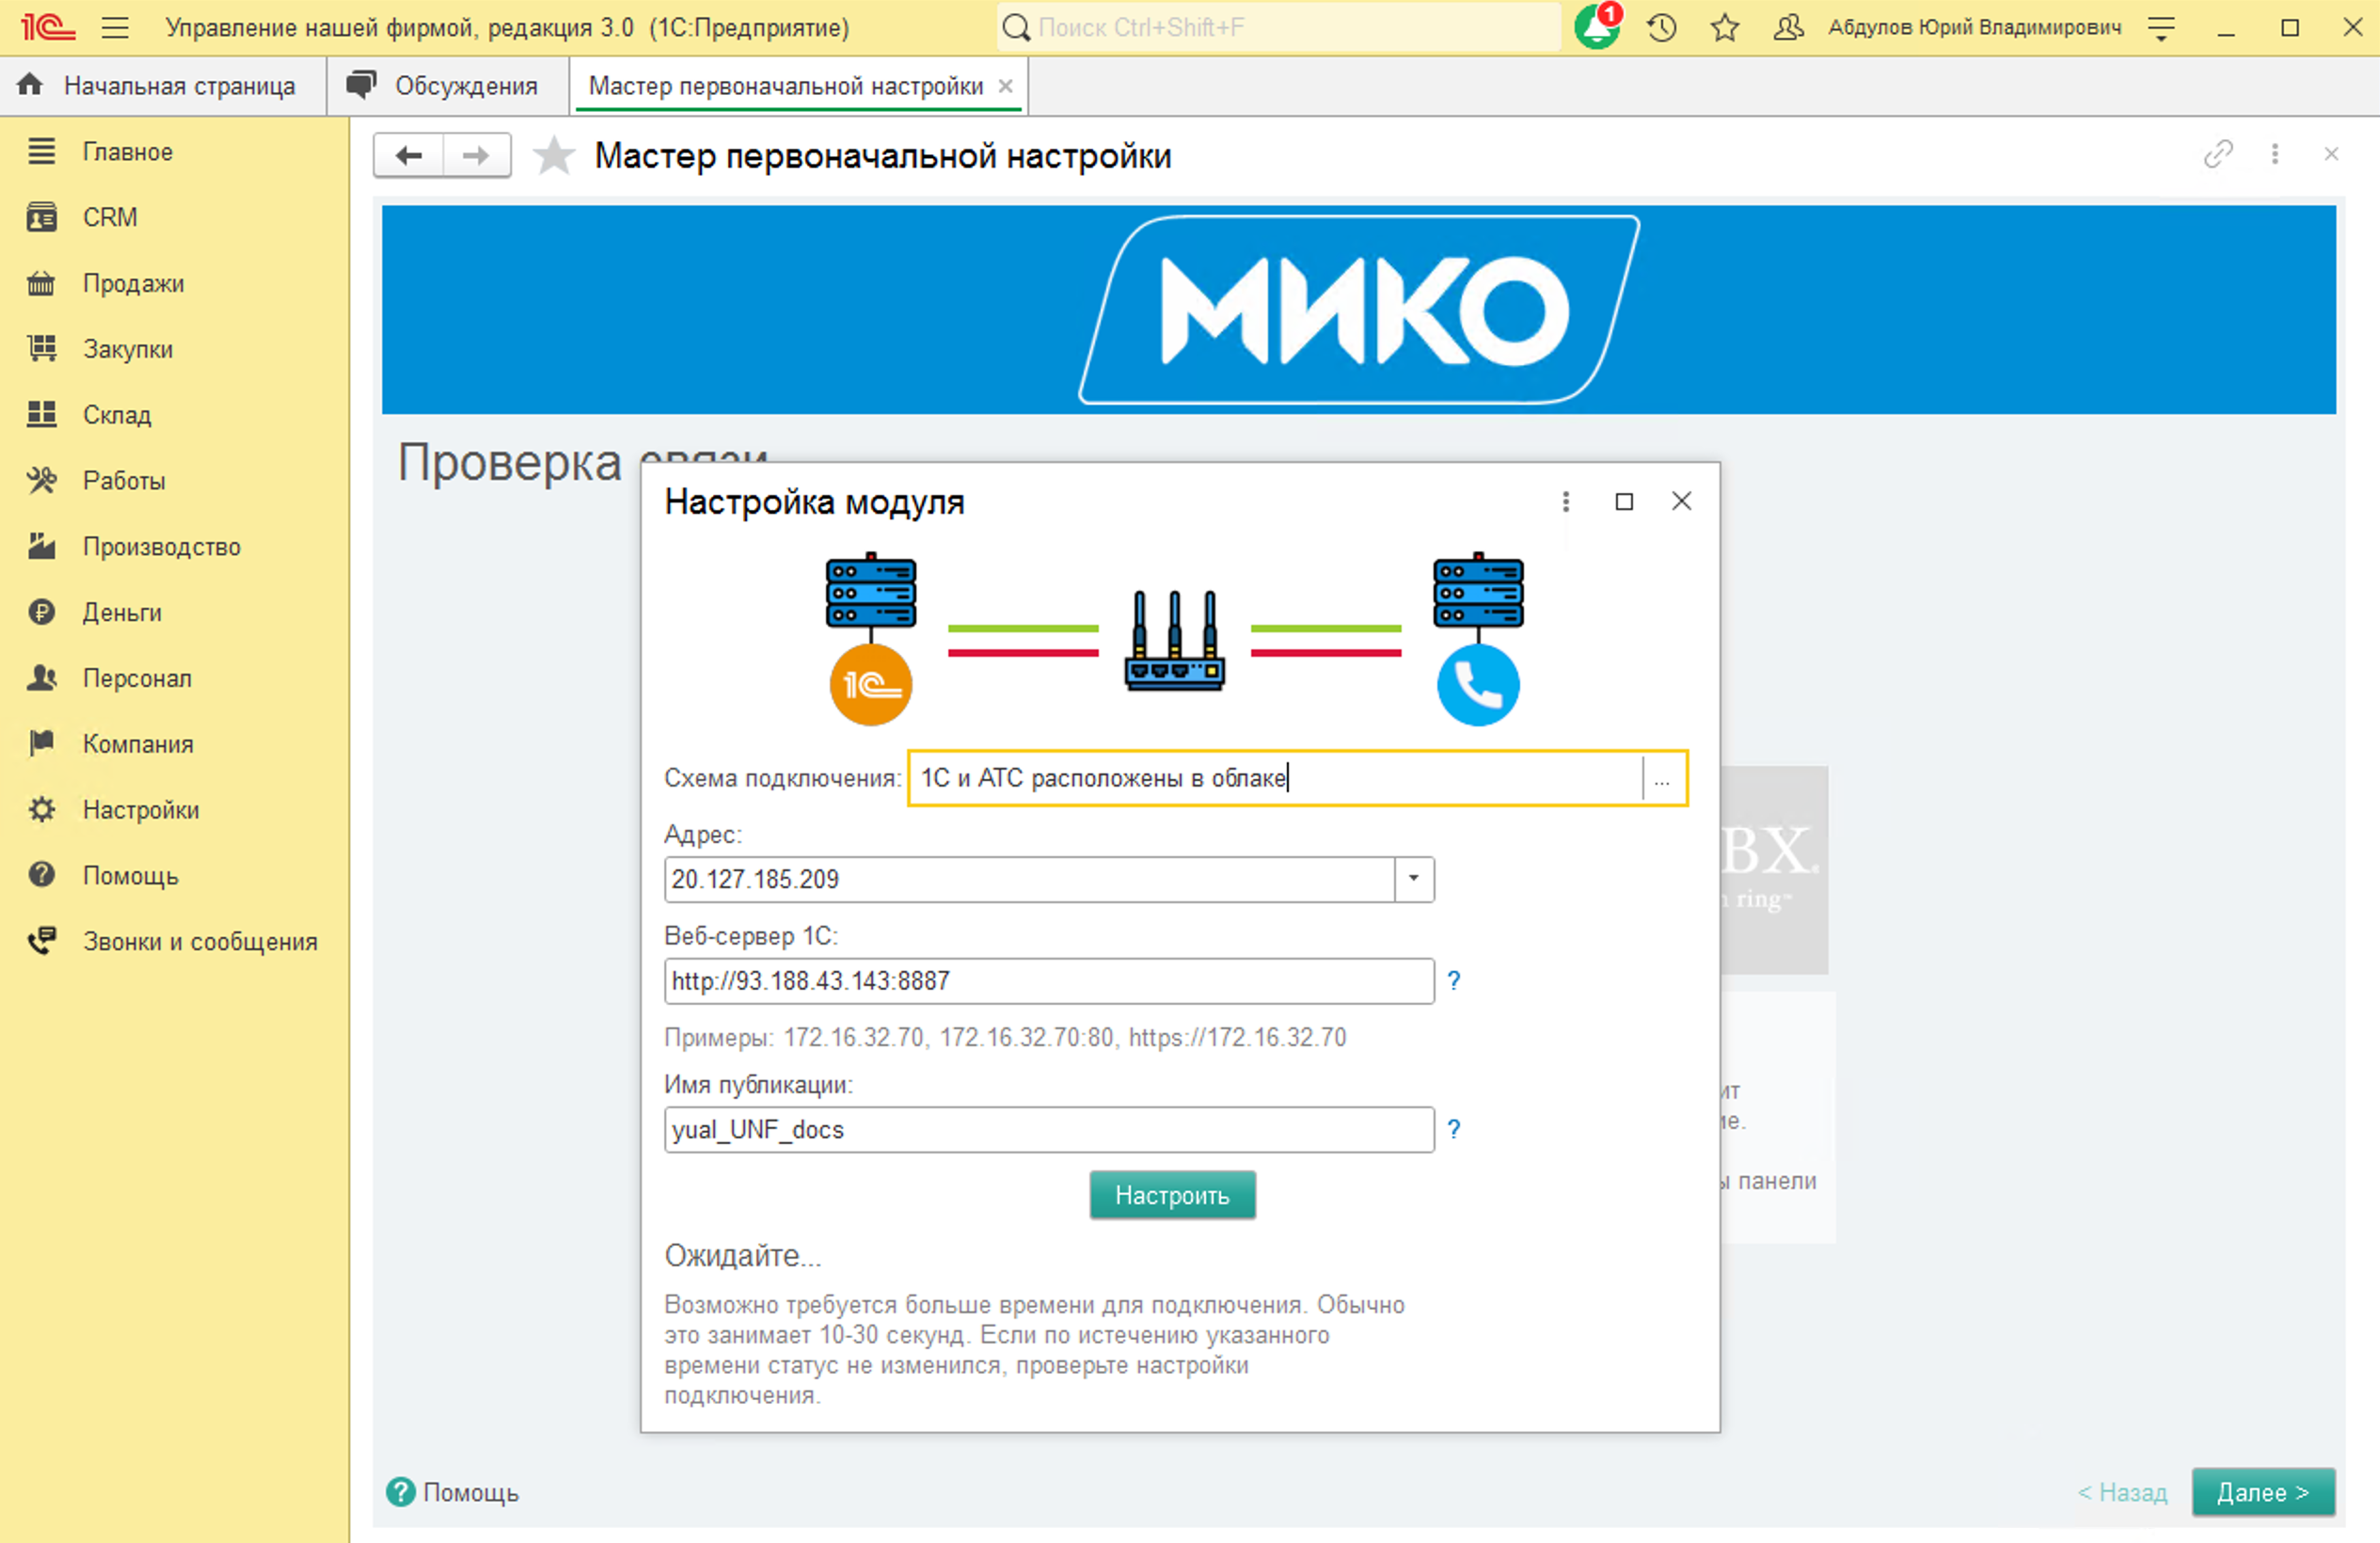This screenshot has width=2380, height=1543.
Task: Open connection scheme selection via ellipsis button
Action: [x=1663, y=780]
